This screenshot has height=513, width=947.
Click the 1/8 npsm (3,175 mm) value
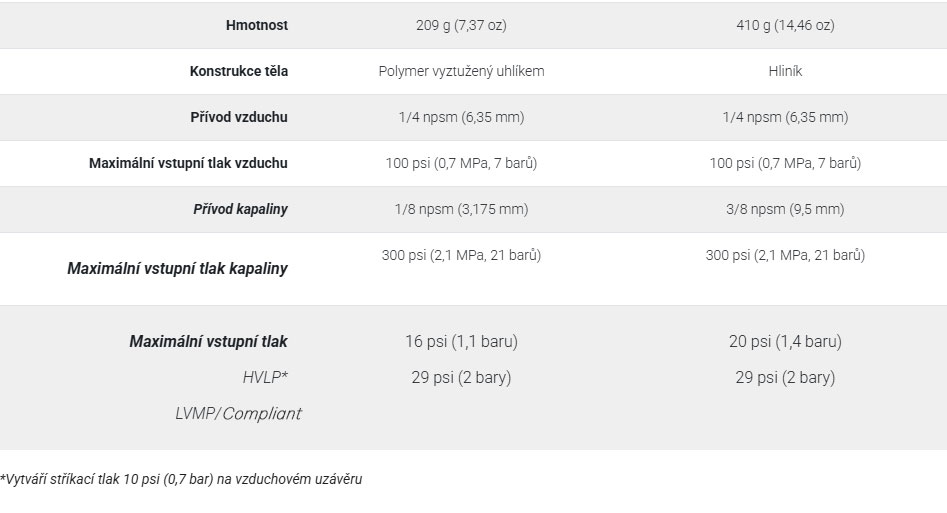tap(461, 209)
